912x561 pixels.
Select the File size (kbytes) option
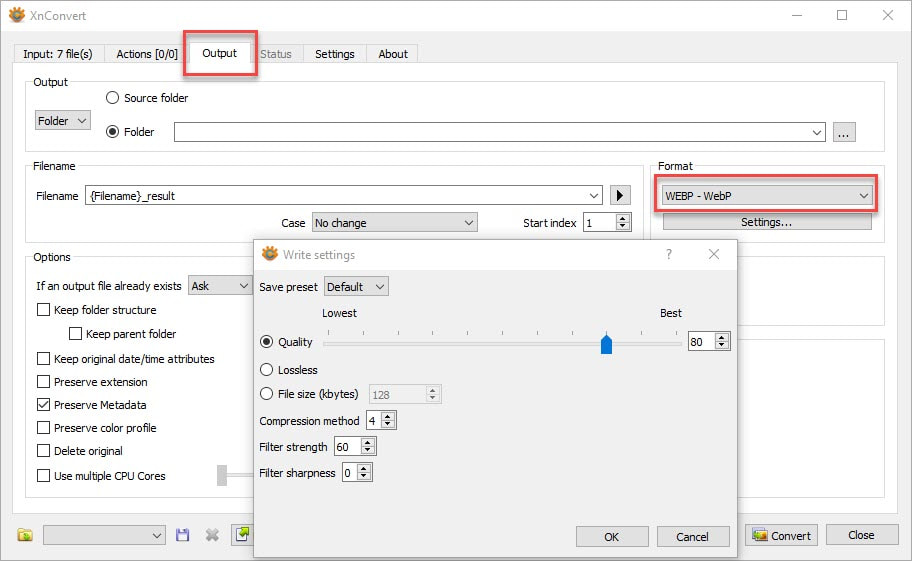pos(266,394)
